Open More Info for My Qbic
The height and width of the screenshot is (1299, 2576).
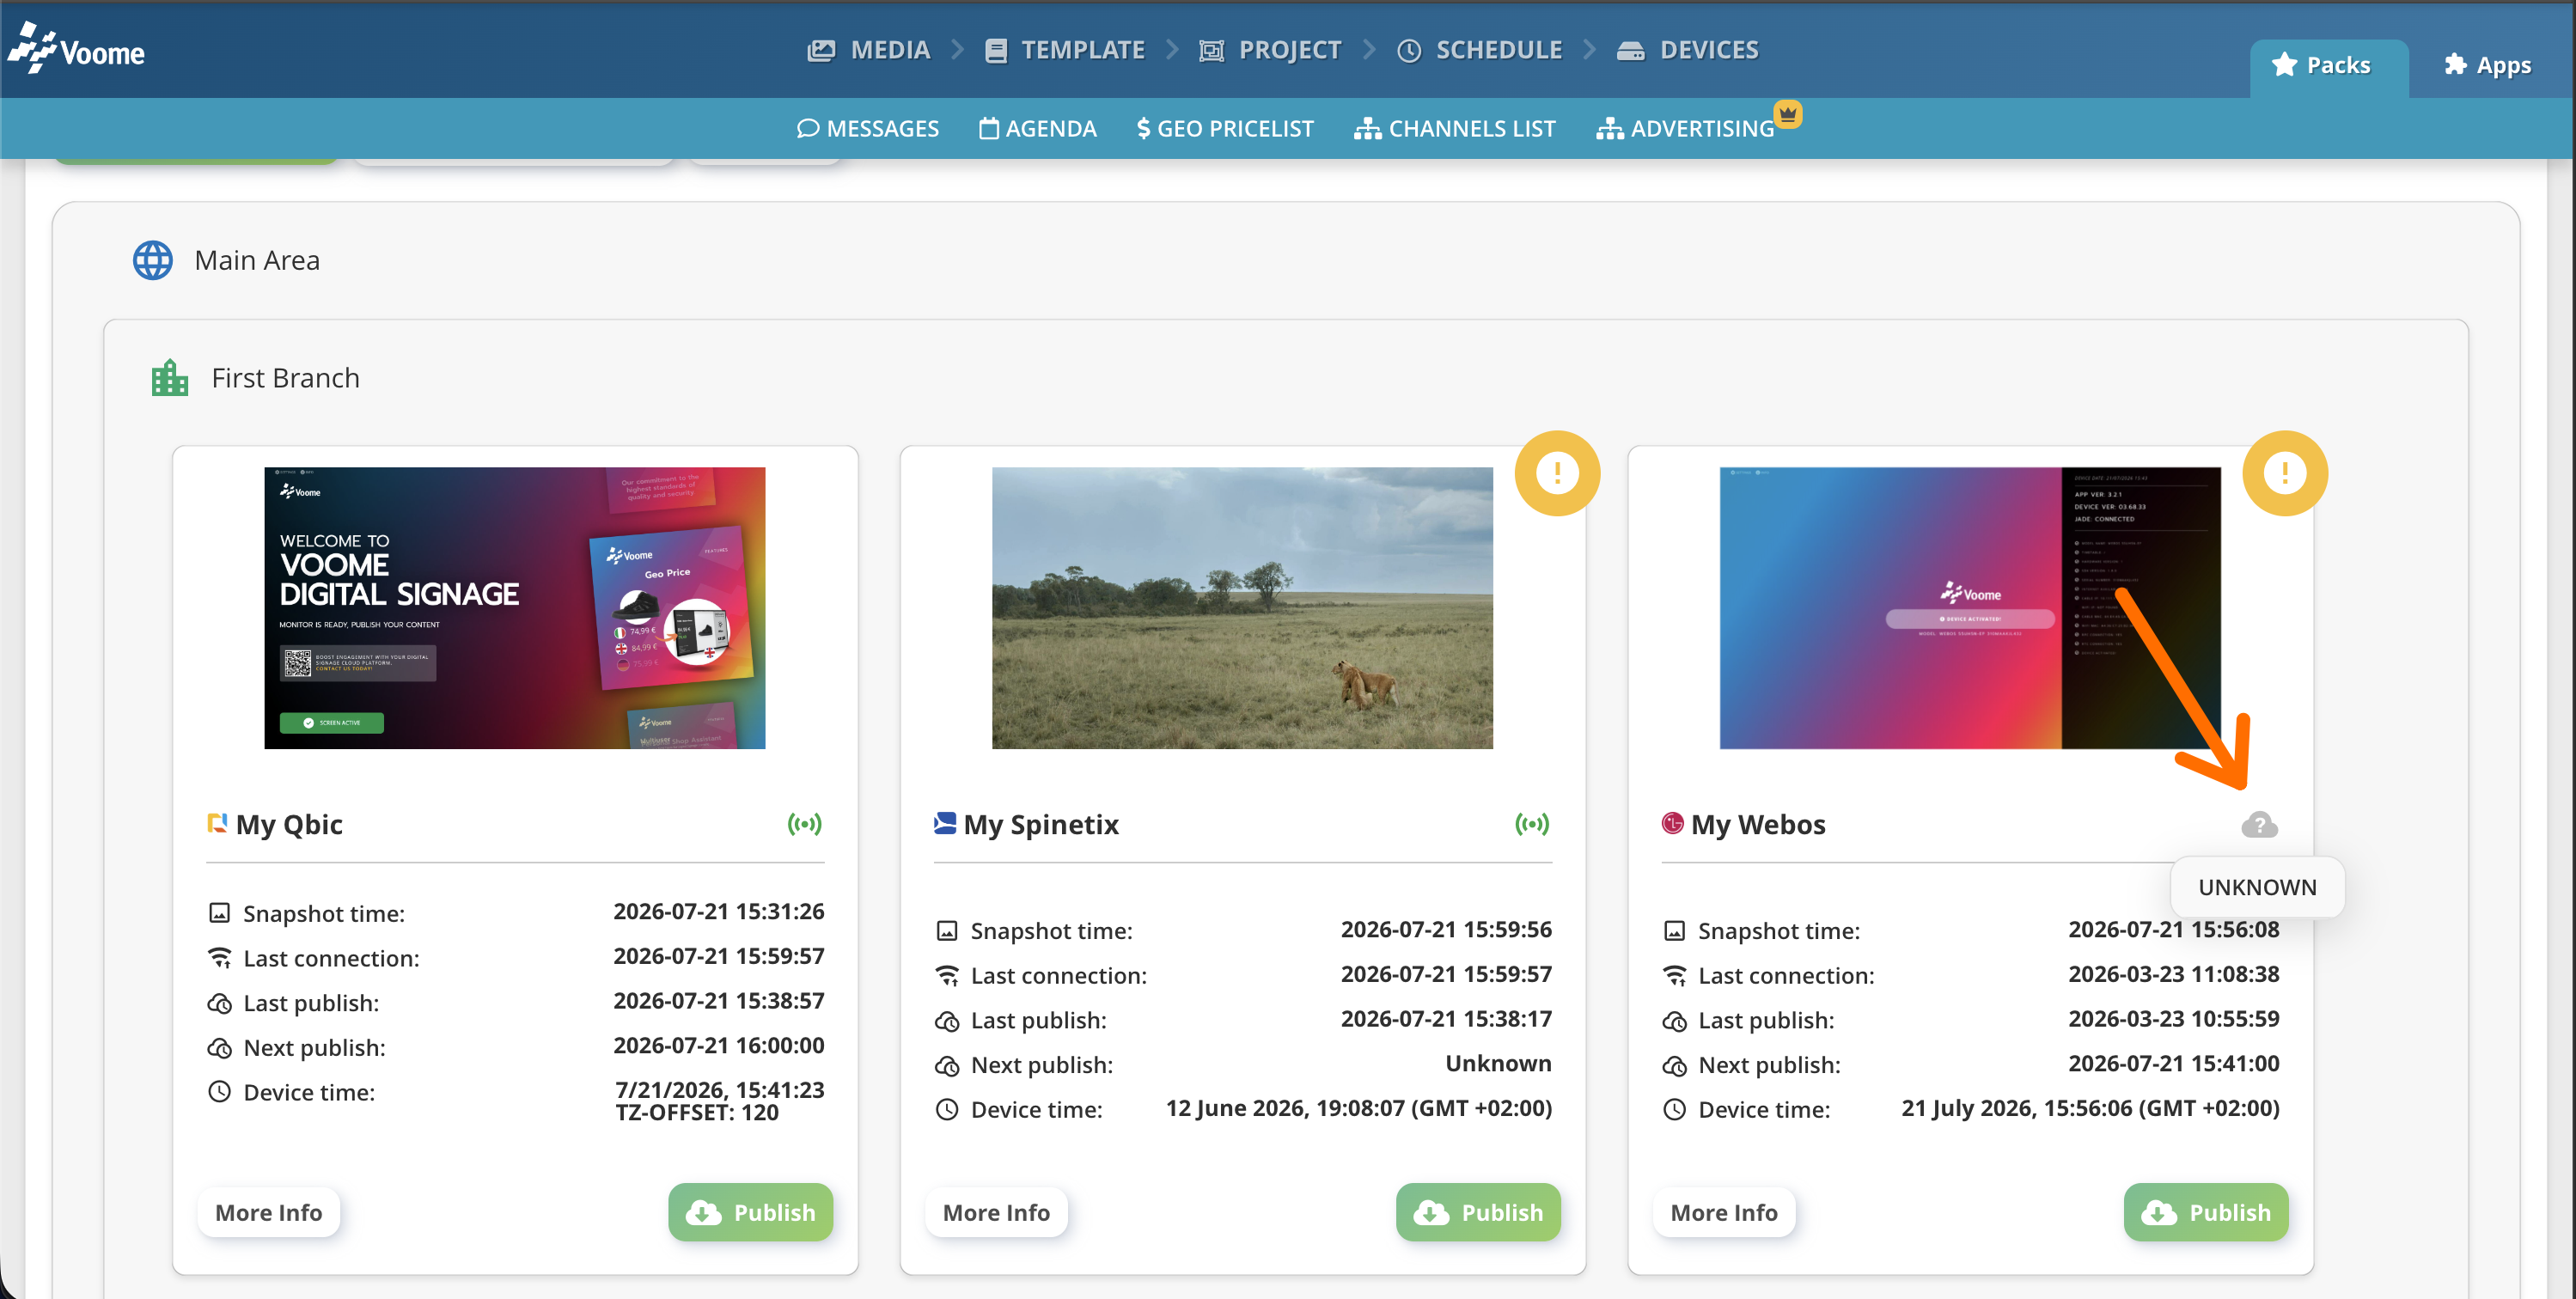[x=269, y=1213]
